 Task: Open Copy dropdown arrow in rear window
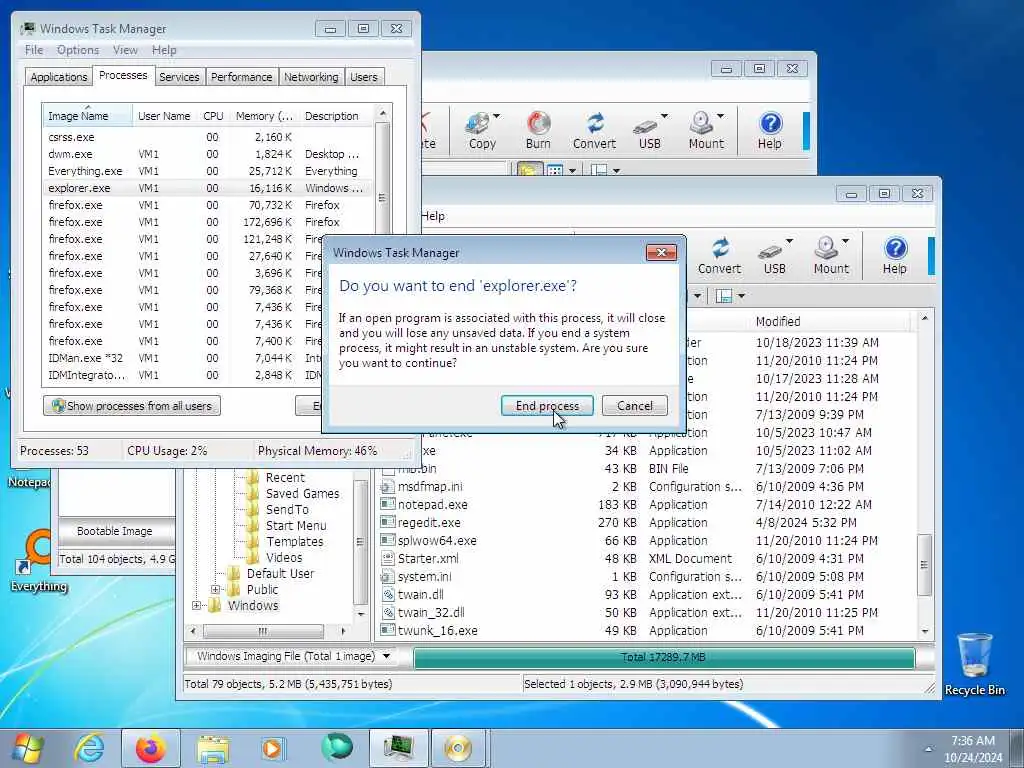click(497, 116)
